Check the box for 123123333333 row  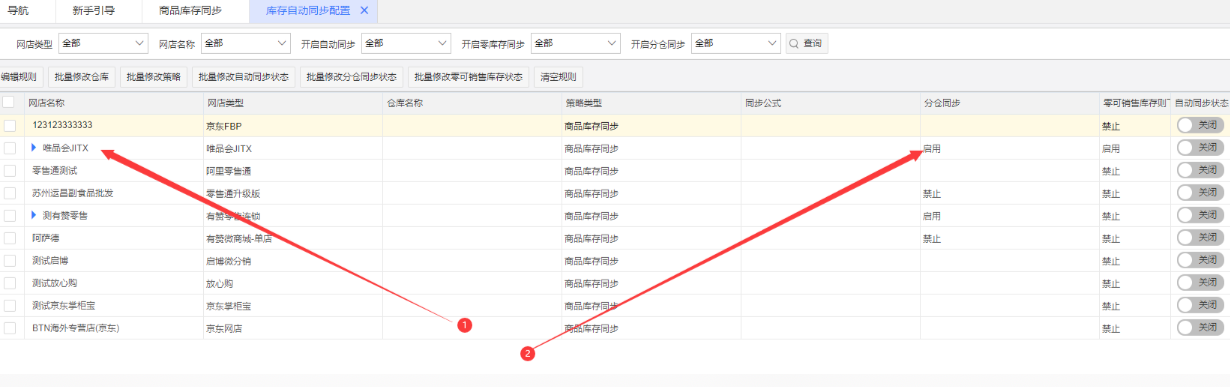pyautogui.click(x=9, y=125)
